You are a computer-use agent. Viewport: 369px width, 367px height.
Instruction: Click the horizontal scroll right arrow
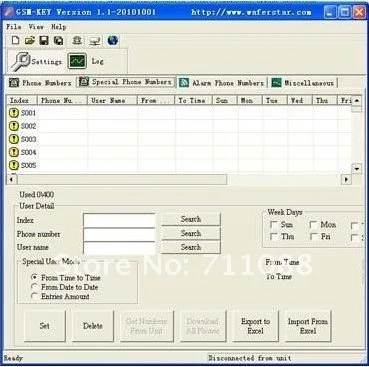346,180
